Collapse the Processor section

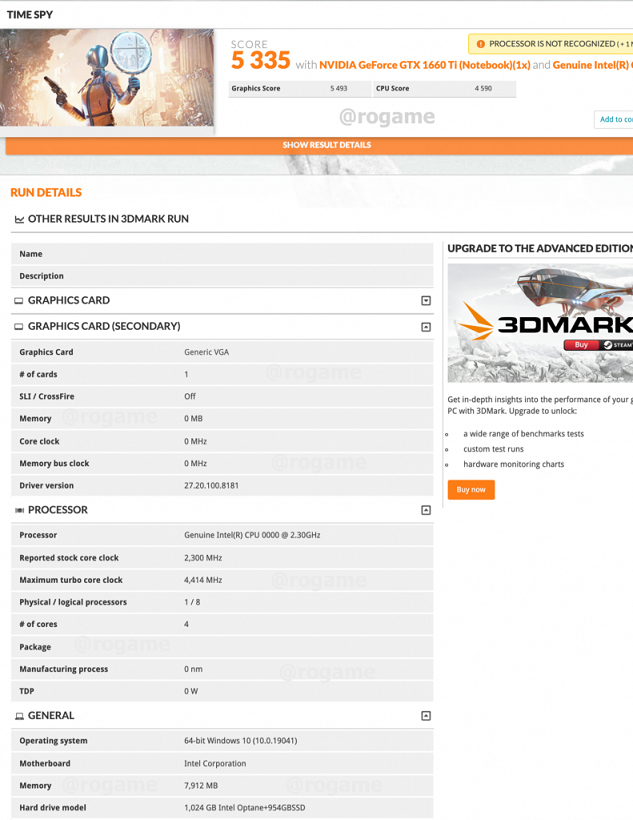(x=426, y=510)
